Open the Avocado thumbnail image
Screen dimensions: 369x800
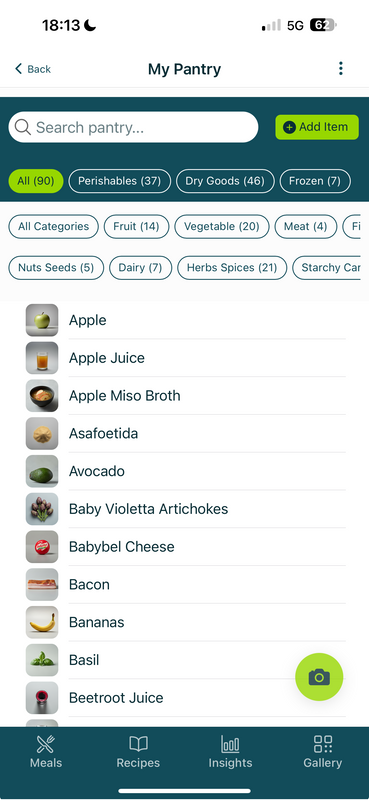42,471
